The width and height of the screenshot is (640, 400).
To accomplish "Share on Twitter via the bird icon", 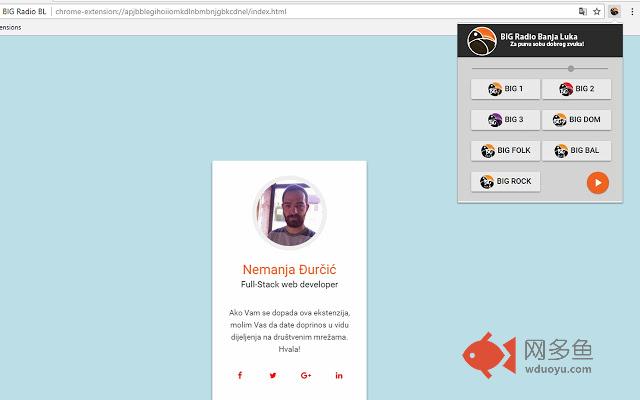I will pos(273,375).
